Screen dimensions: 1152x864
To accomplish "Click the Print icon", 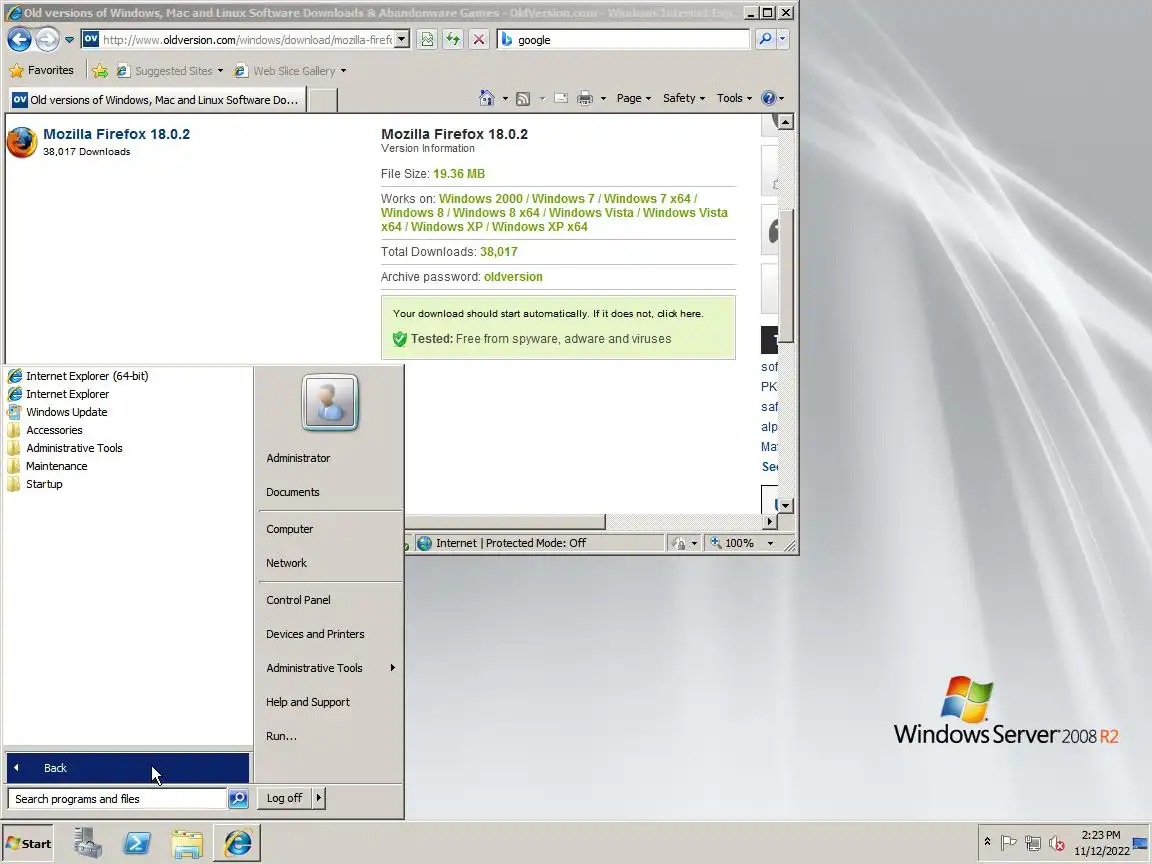I will click(x=585, y=98).
